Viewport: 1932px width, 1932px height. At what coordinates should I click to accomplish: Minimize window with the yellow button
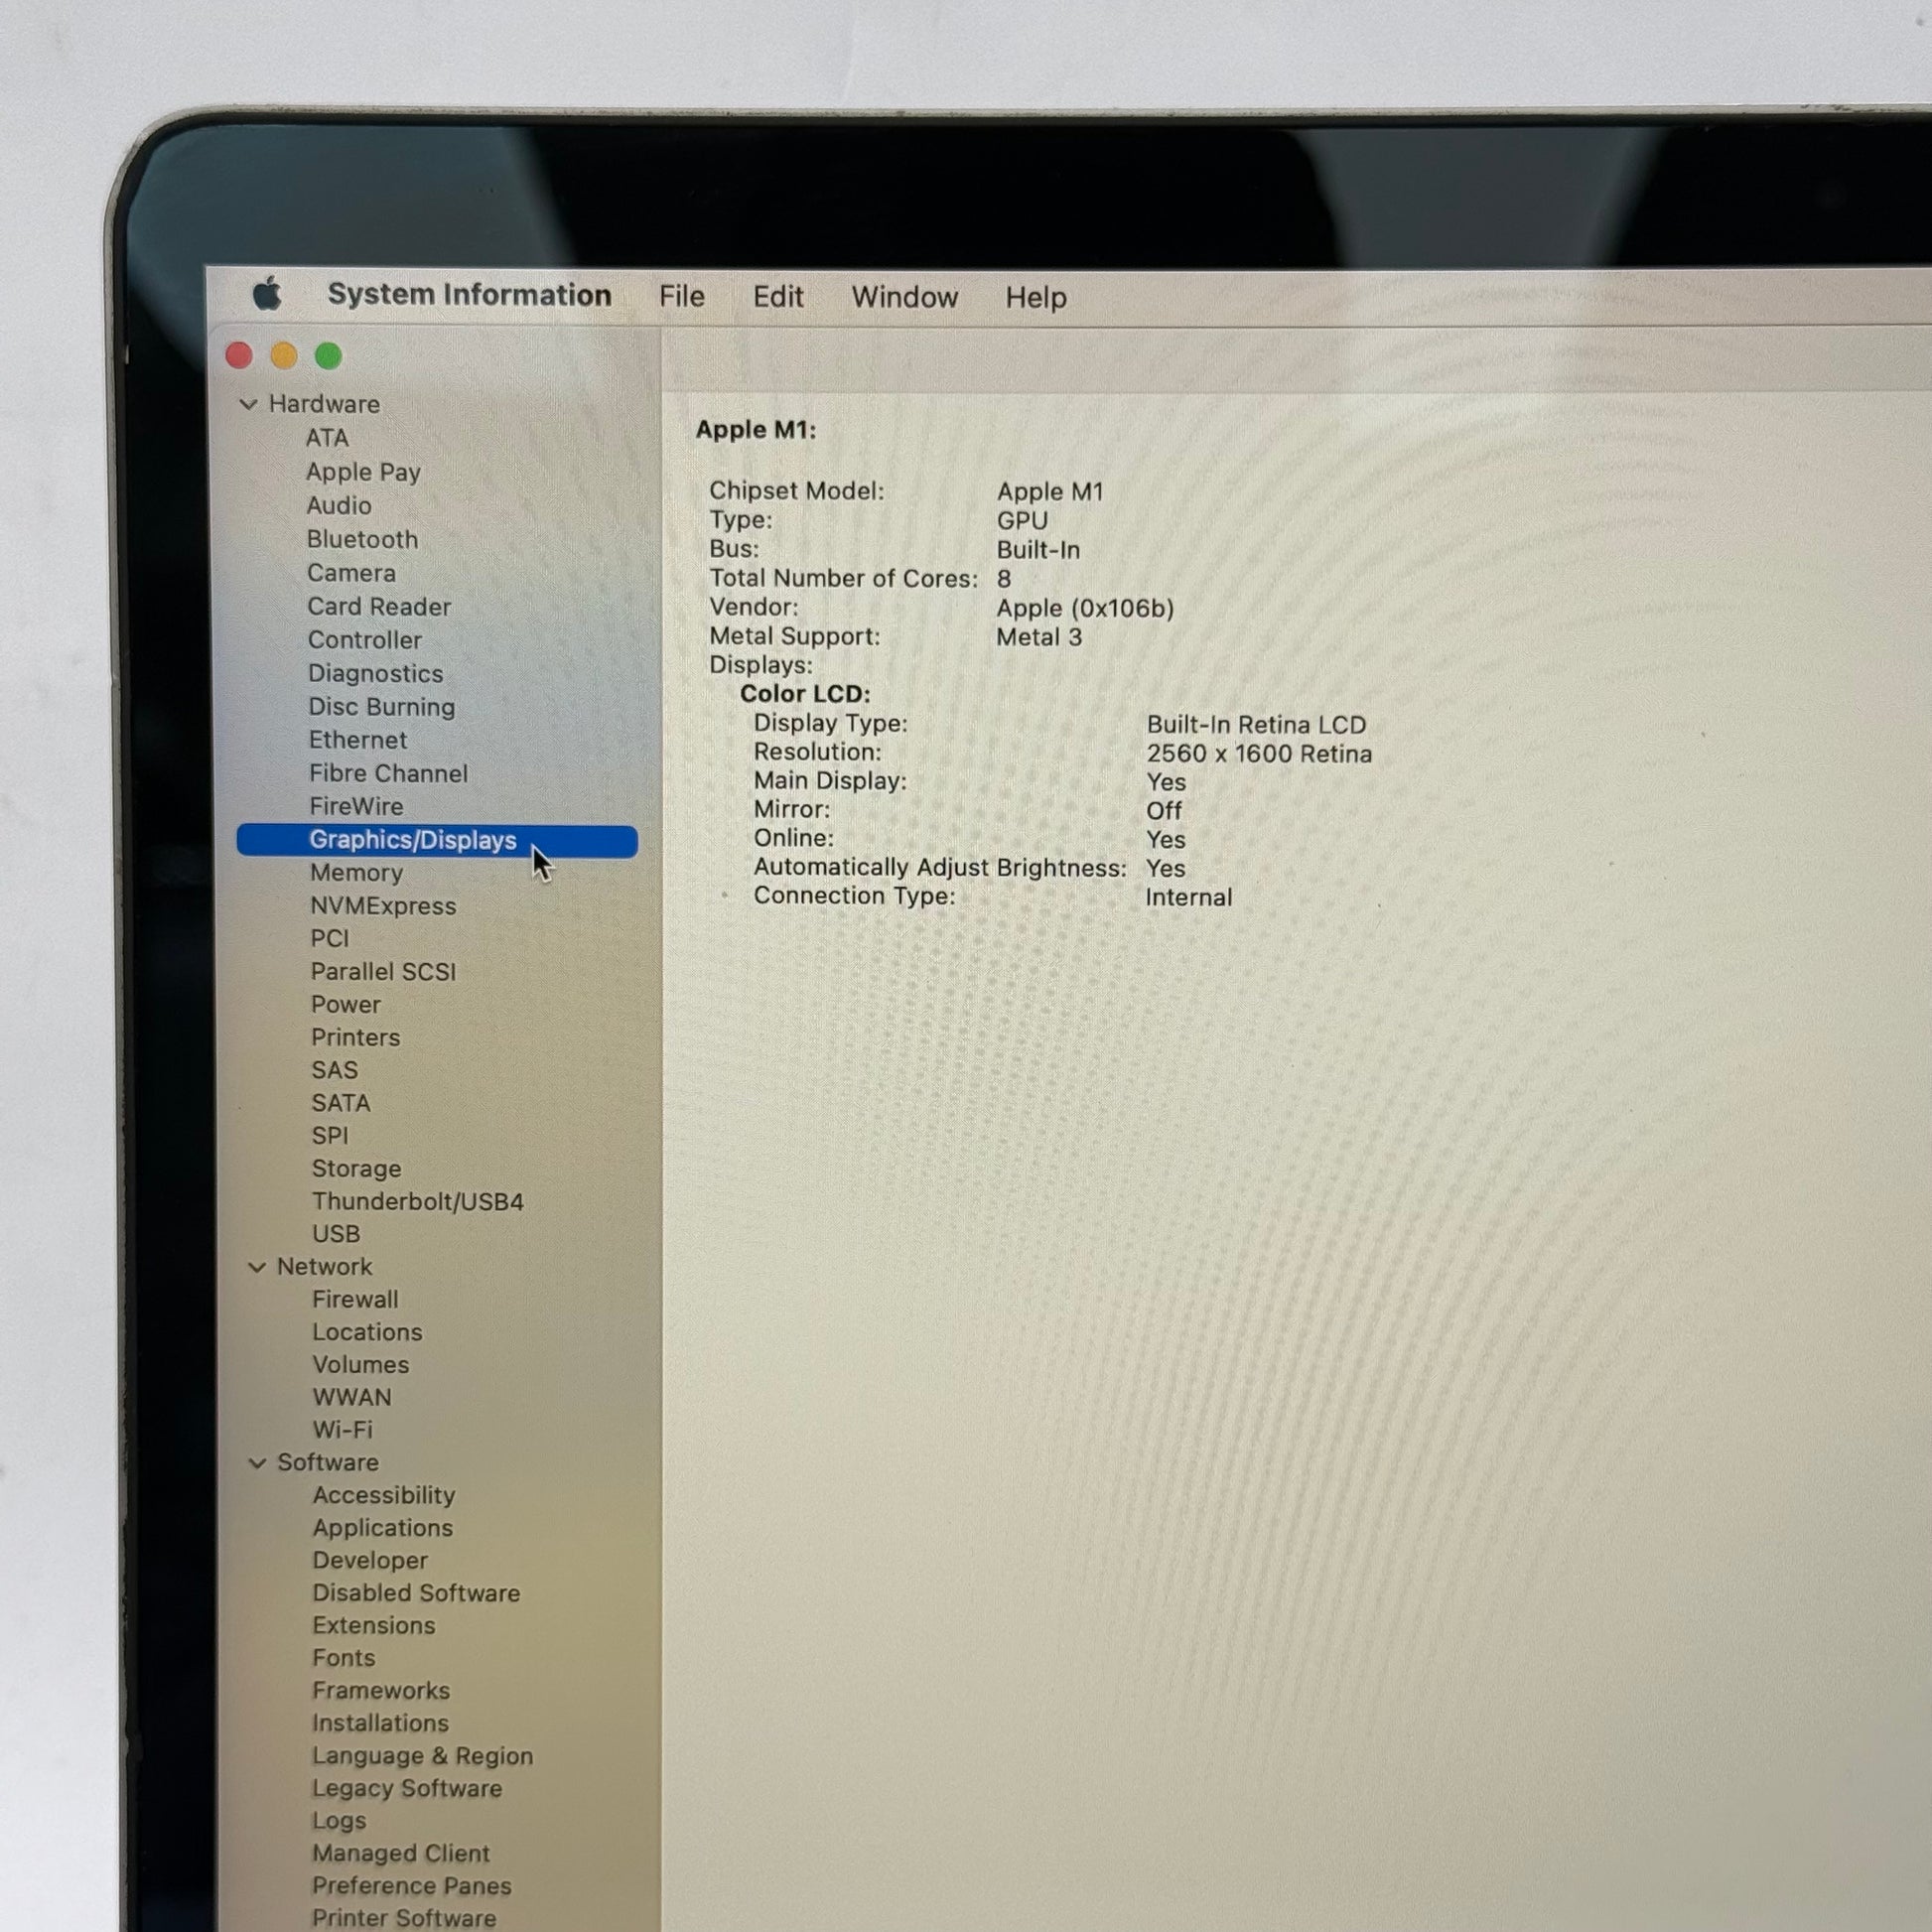(x=284, y=355)
